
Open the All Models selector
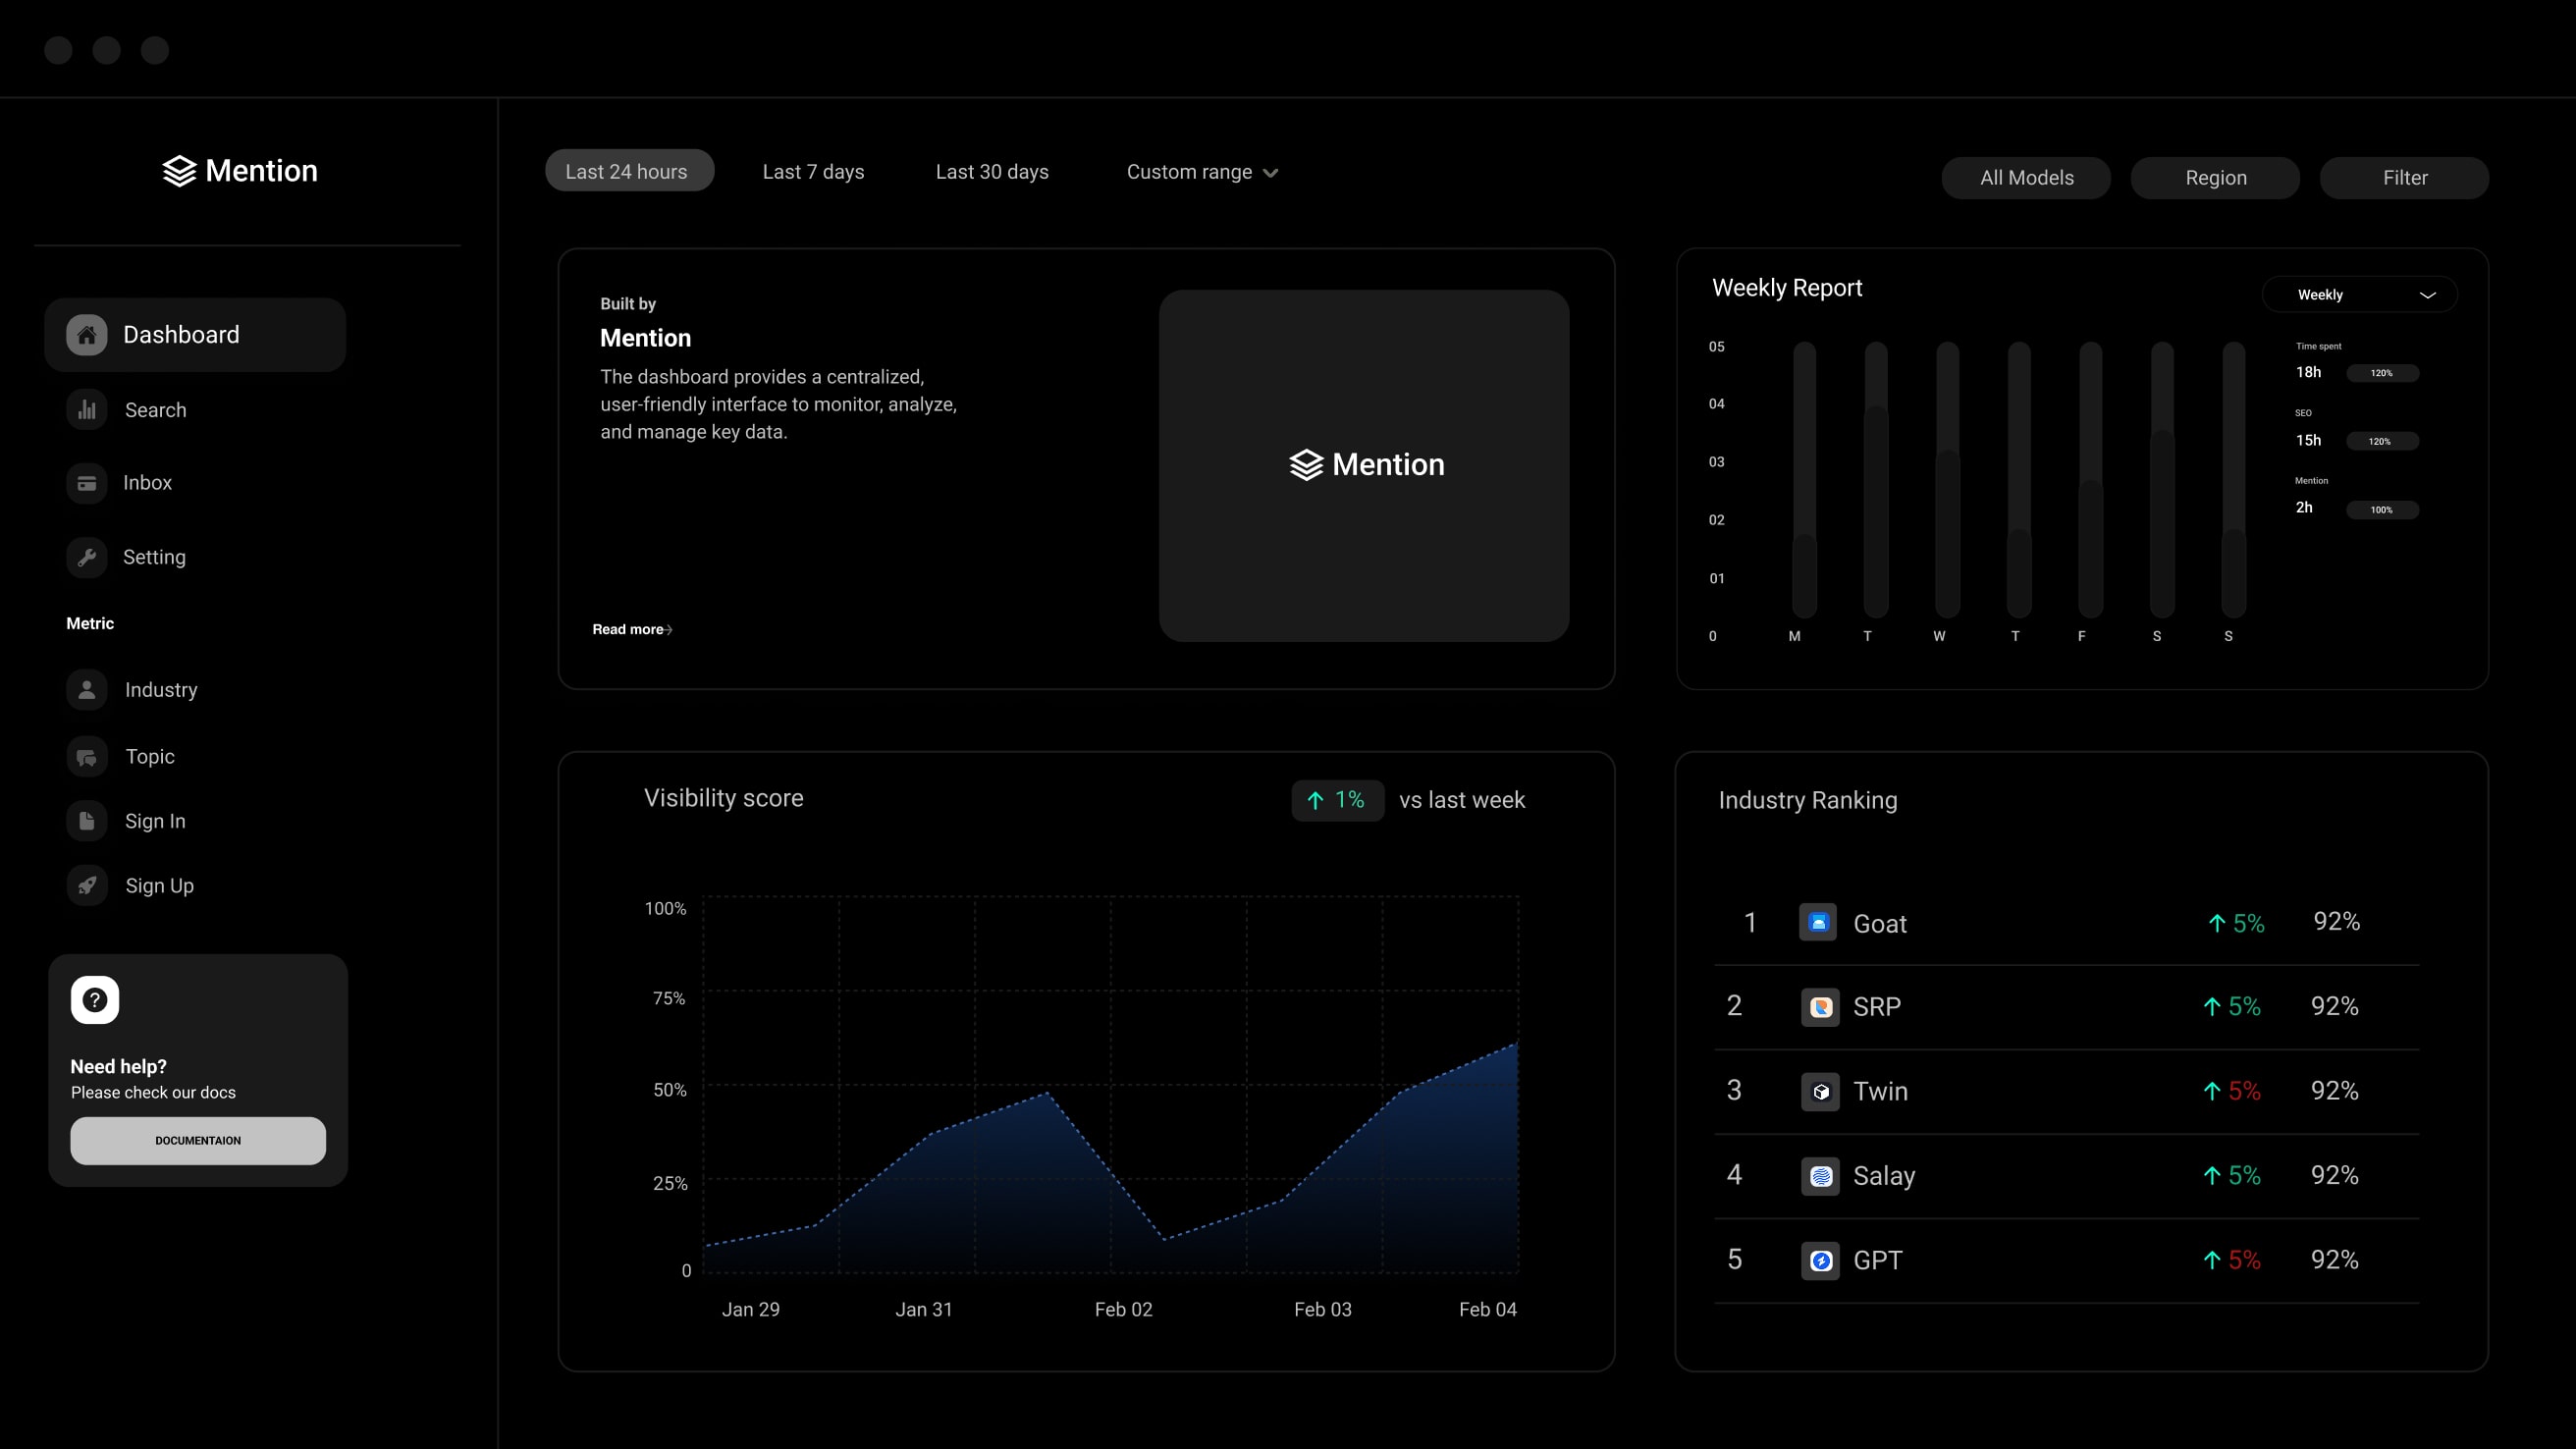[x=2026, y=178]
